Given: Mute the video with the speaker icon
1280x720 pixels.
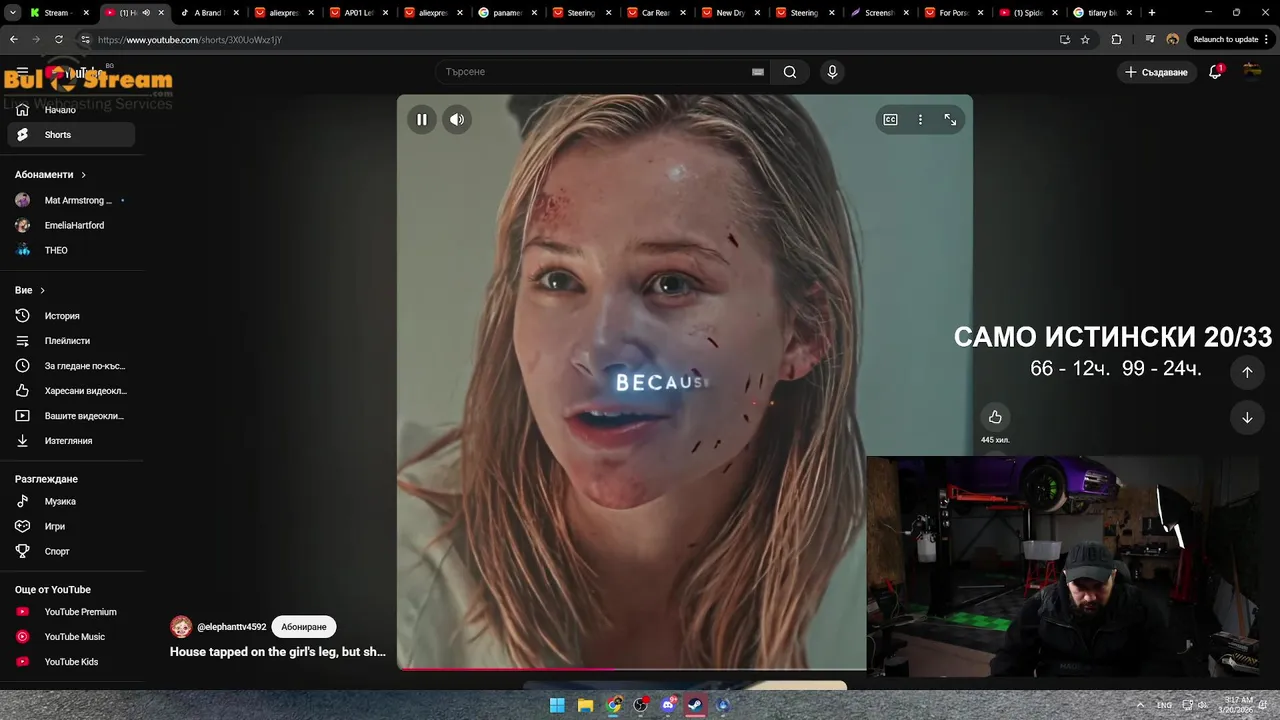Looking at the screenshot, I should tap(457, 120).
